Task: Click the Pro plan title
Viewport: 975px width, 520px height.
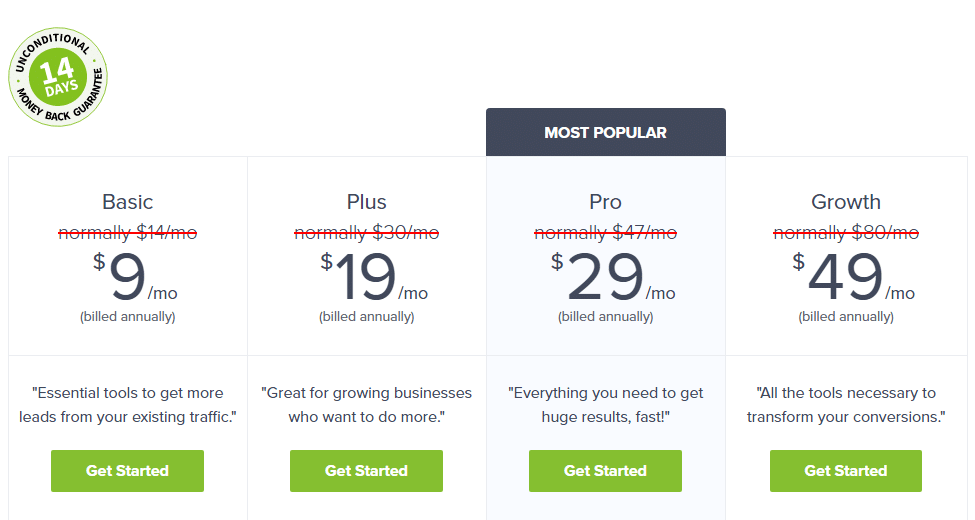Action: 605,202
